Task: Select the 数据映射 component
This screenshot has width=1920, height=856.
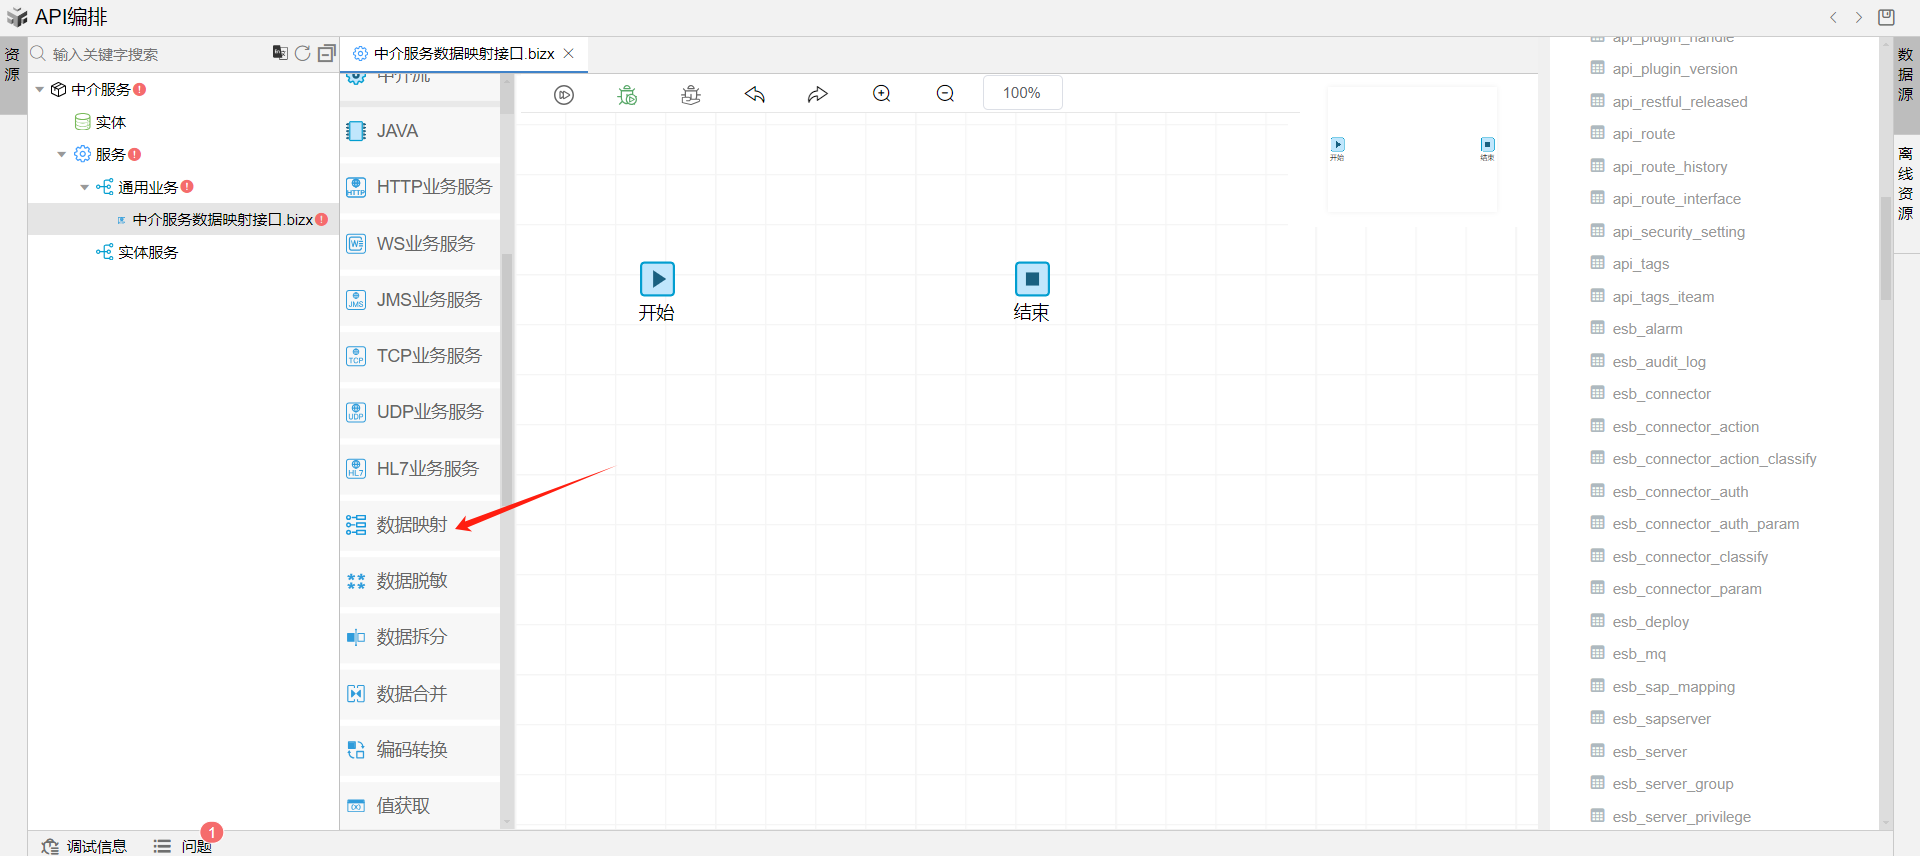Action: [411, 525]
